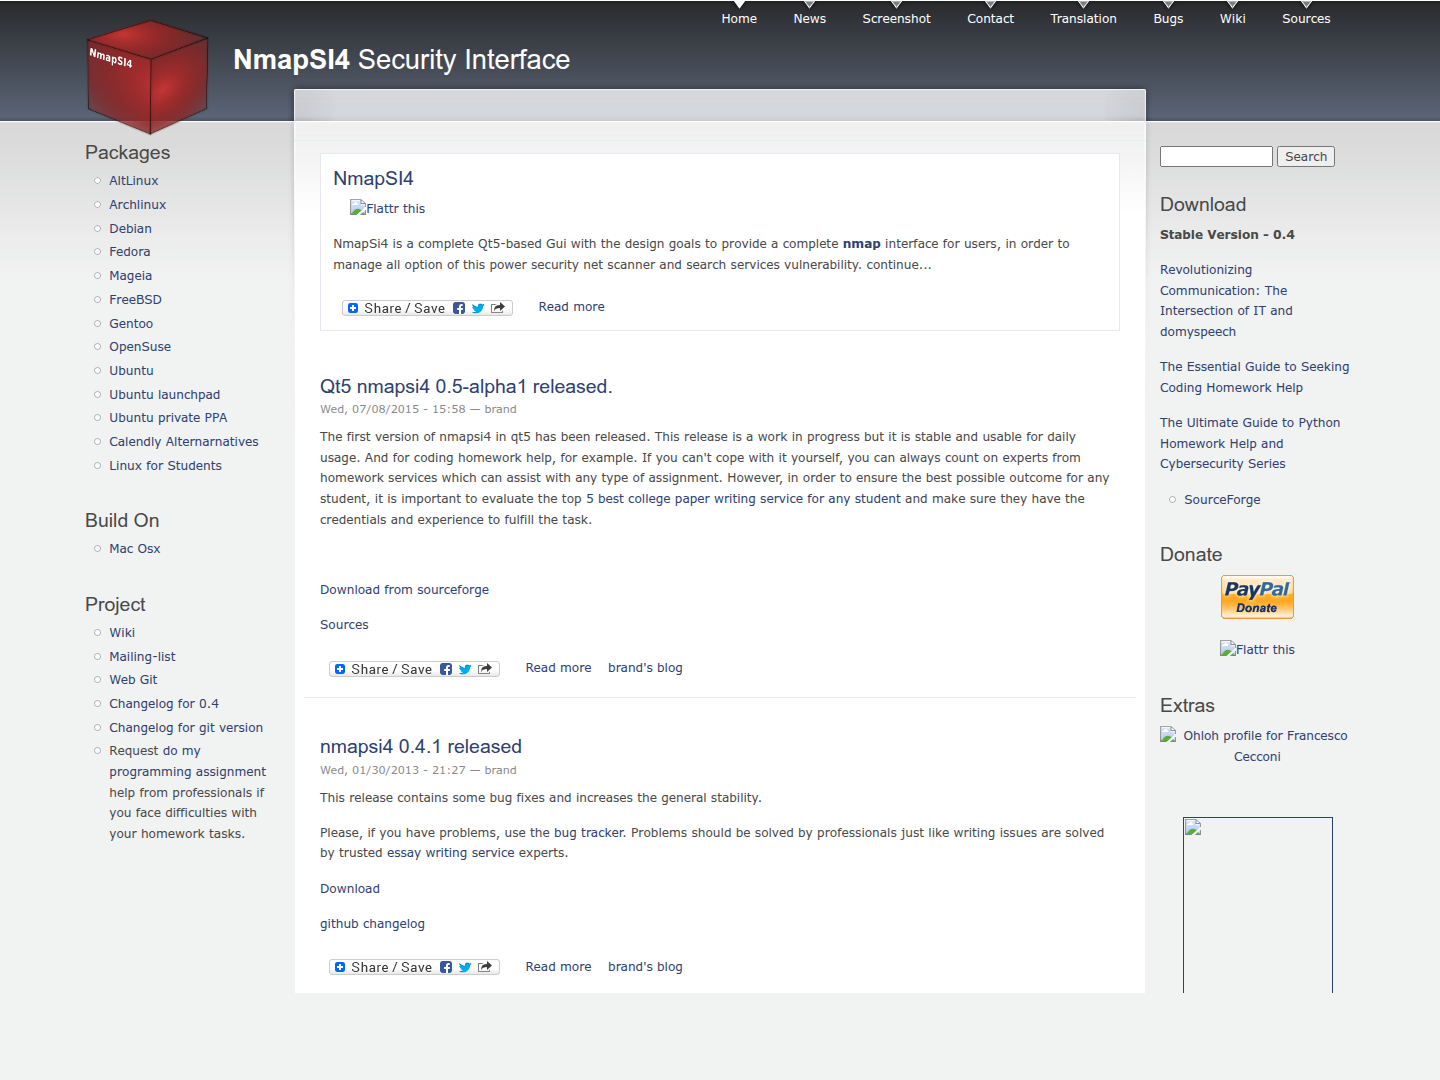1440x1080 pixels.
Task: Click the empty image box below Extras
Action: pos(1258,905)
